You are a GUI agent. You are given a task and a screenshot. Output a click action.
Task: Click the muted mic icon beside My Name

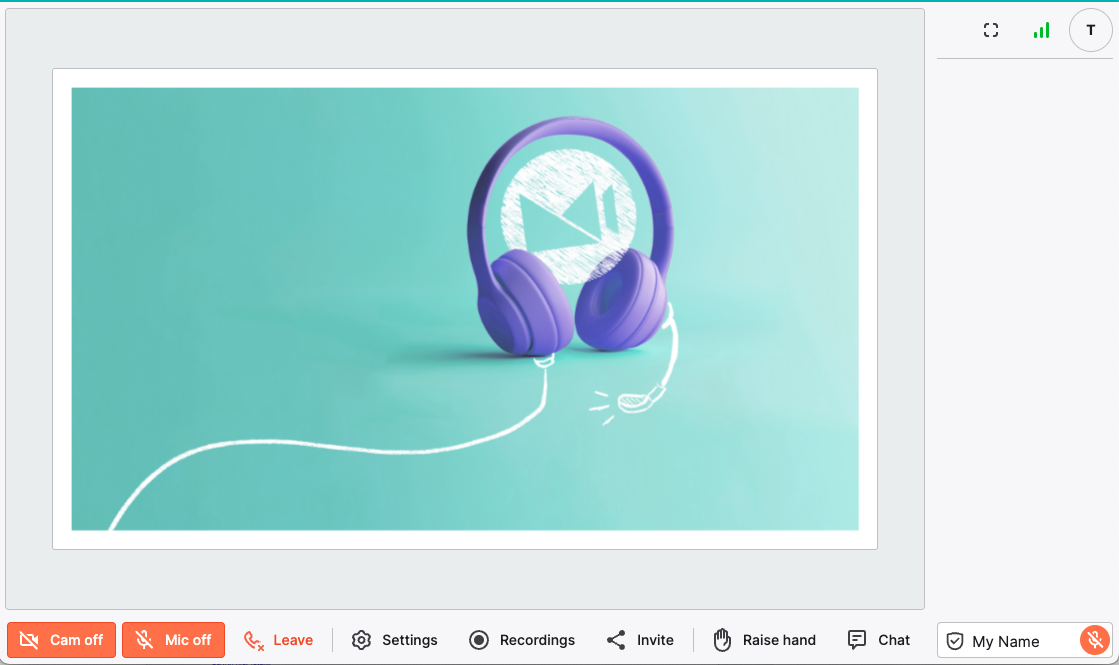(1095, 640)
